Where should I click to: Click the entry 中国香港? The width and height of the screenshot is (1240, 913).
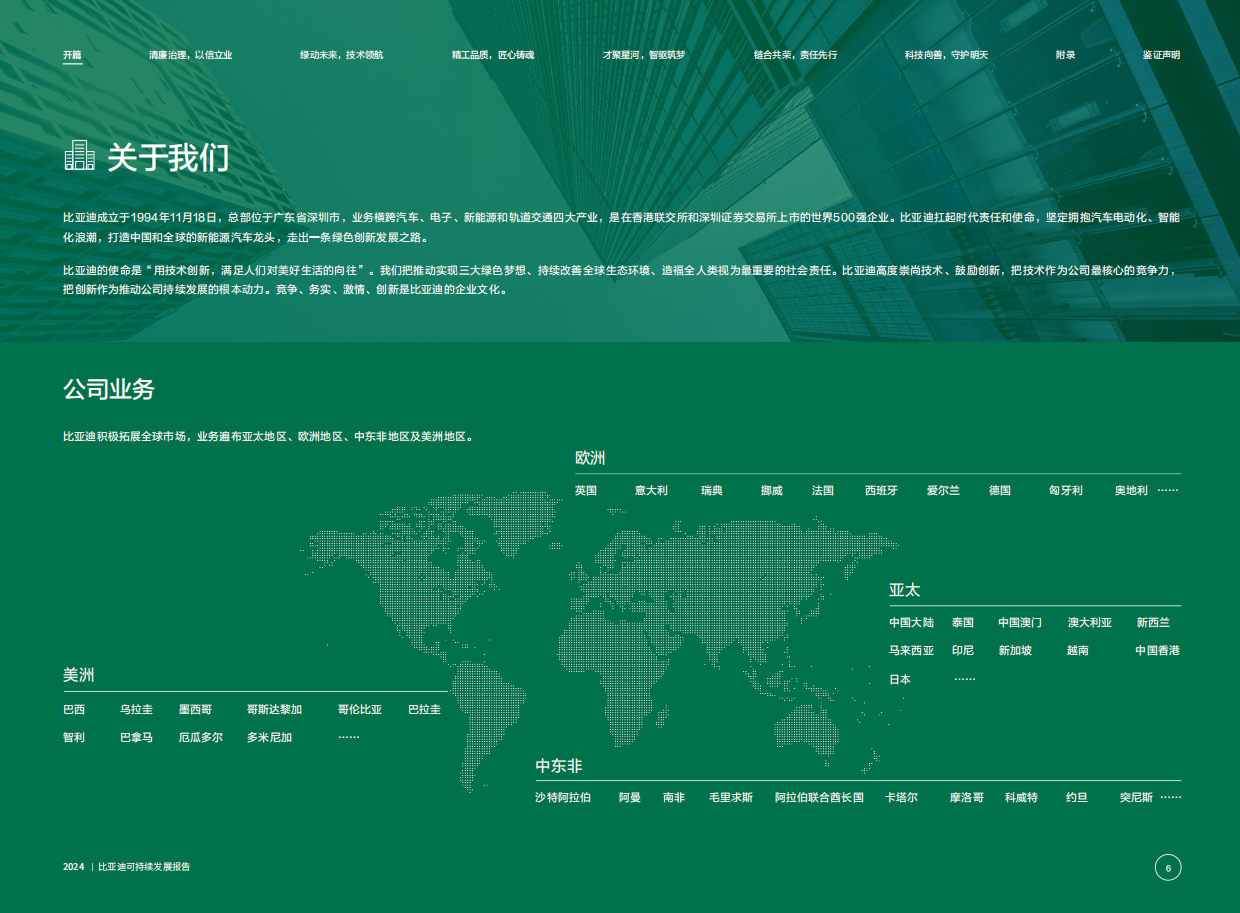pyautogui.click(x=1157, y=650)
